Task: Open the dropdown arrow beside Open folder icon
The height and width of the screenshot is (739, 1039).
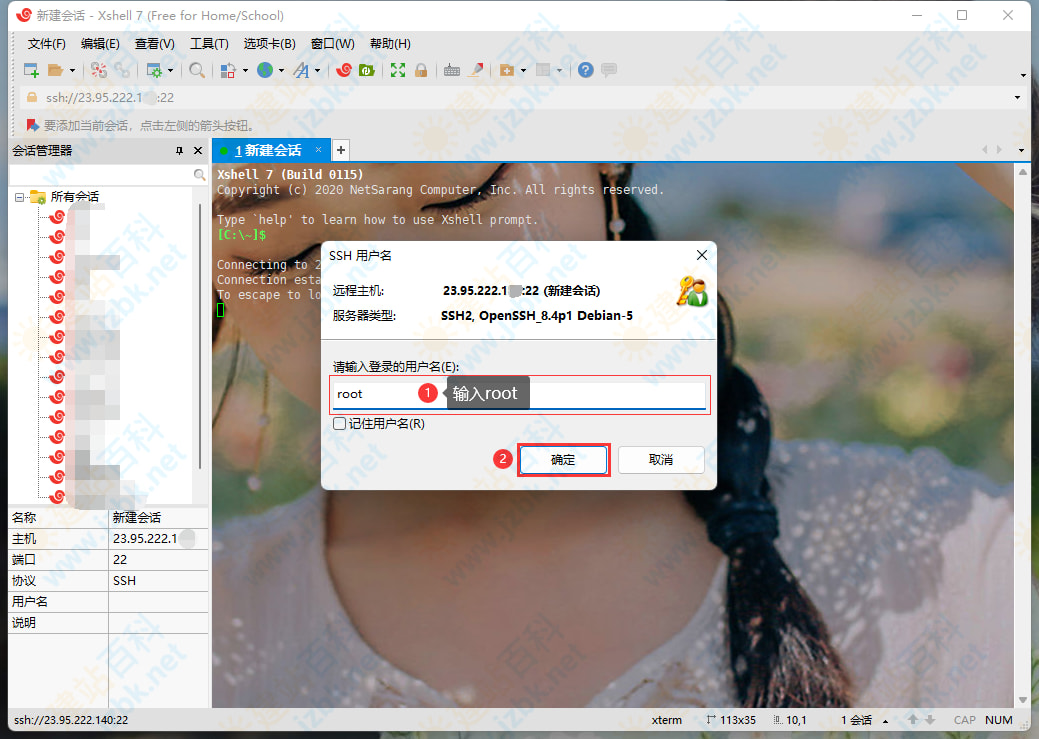Action: click(72, 70)
